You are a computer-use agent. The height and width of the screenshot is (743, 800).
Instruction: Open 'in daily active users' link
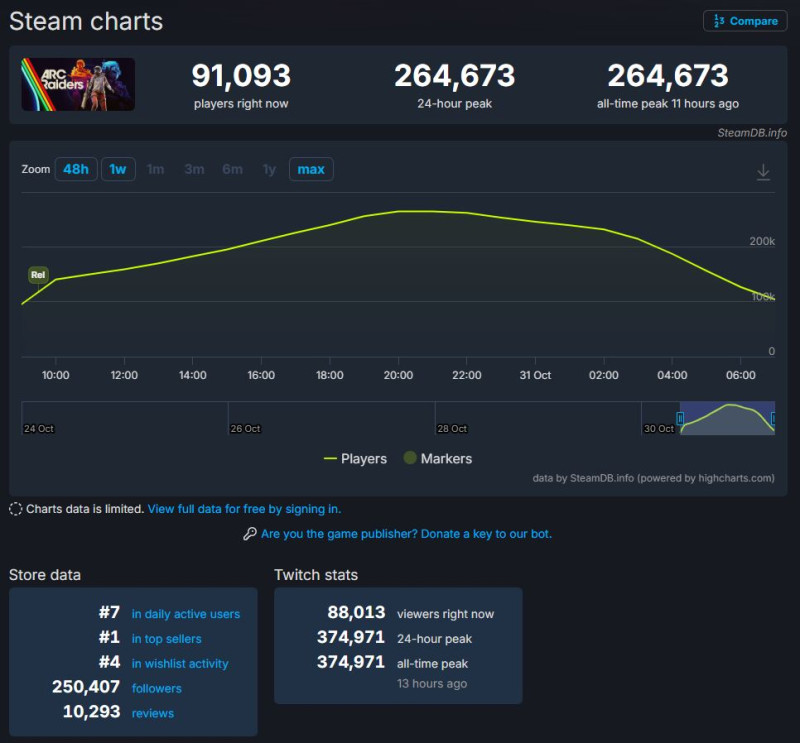[x=186, y=614]
